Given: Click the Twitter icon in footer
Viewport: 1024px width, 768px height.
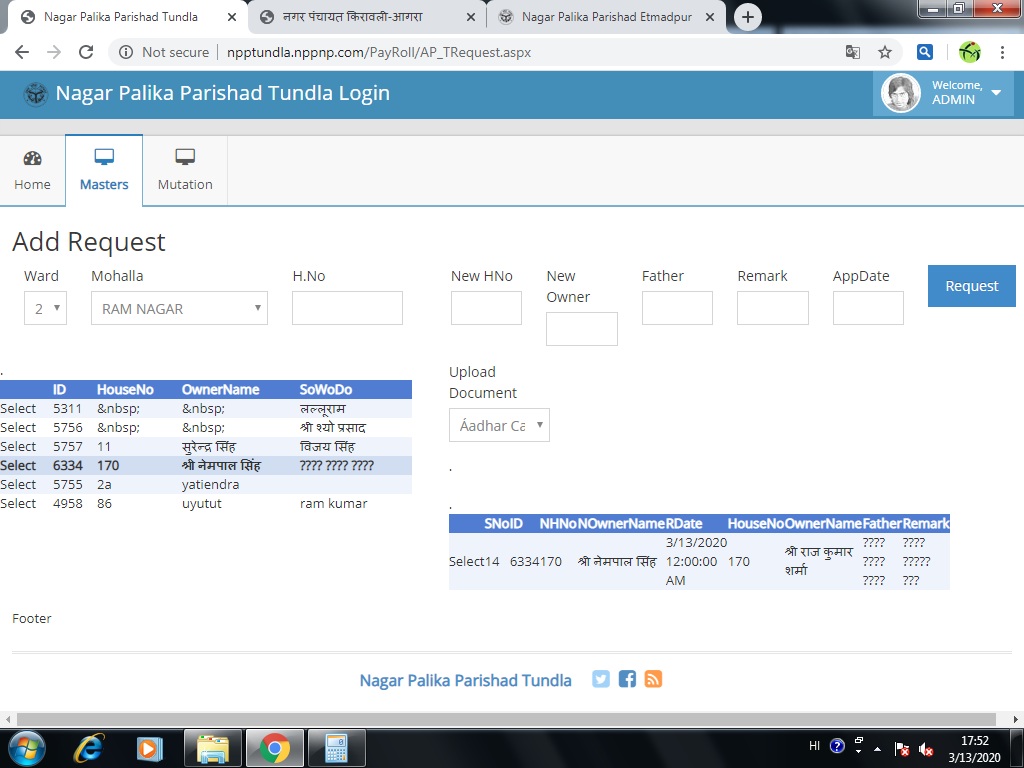Looking at the screenshot, I should [601, 679].
